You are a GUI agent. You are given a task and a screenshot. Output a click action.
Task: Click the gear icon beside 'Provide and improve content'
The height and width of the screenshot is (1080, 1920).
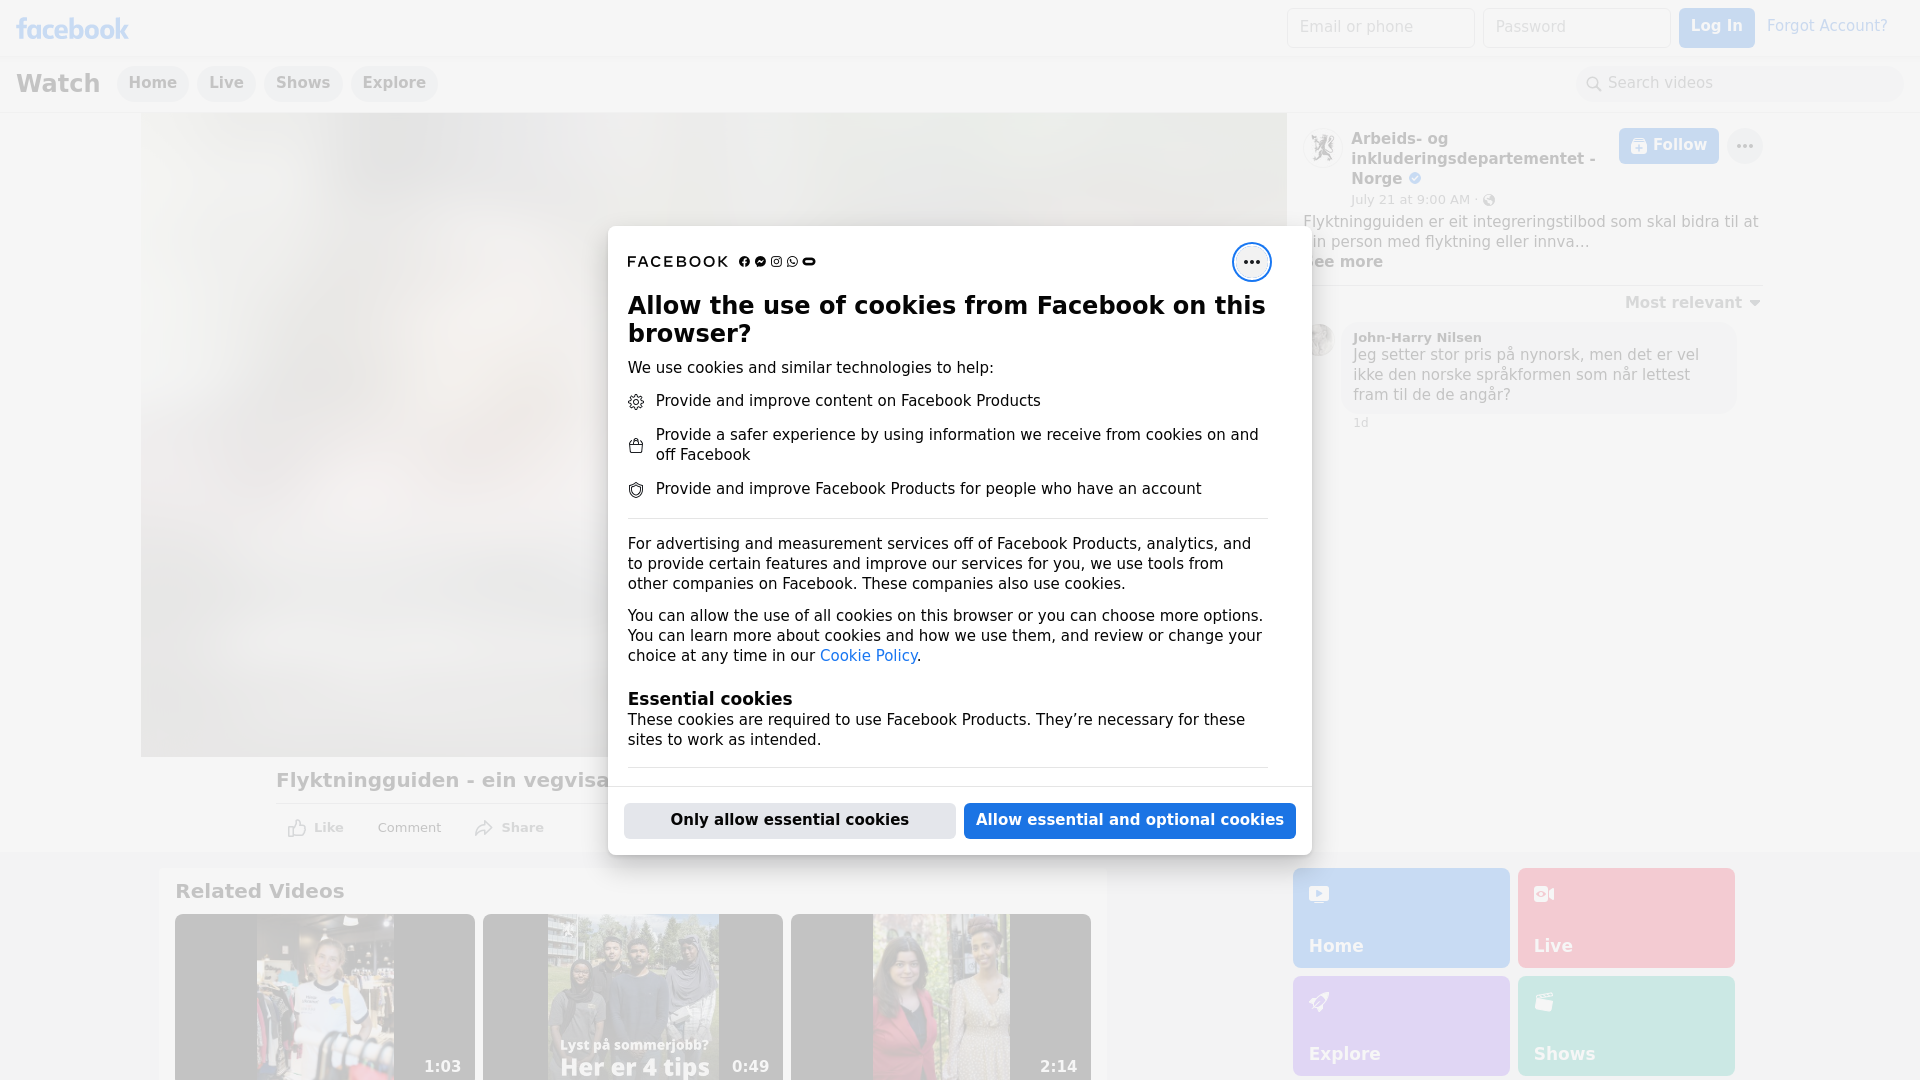point(636,402)
